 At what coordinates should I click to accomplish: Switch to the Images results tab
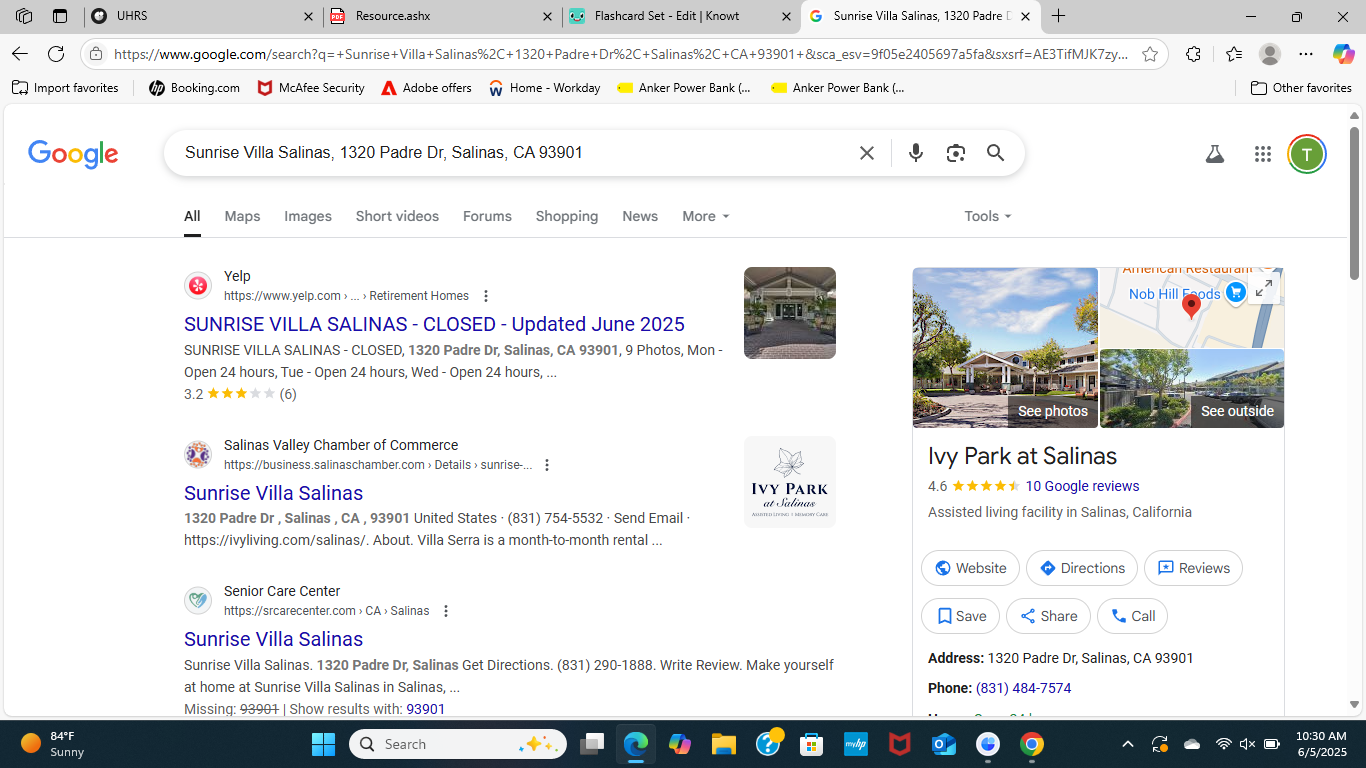click(x=308, y=216)
